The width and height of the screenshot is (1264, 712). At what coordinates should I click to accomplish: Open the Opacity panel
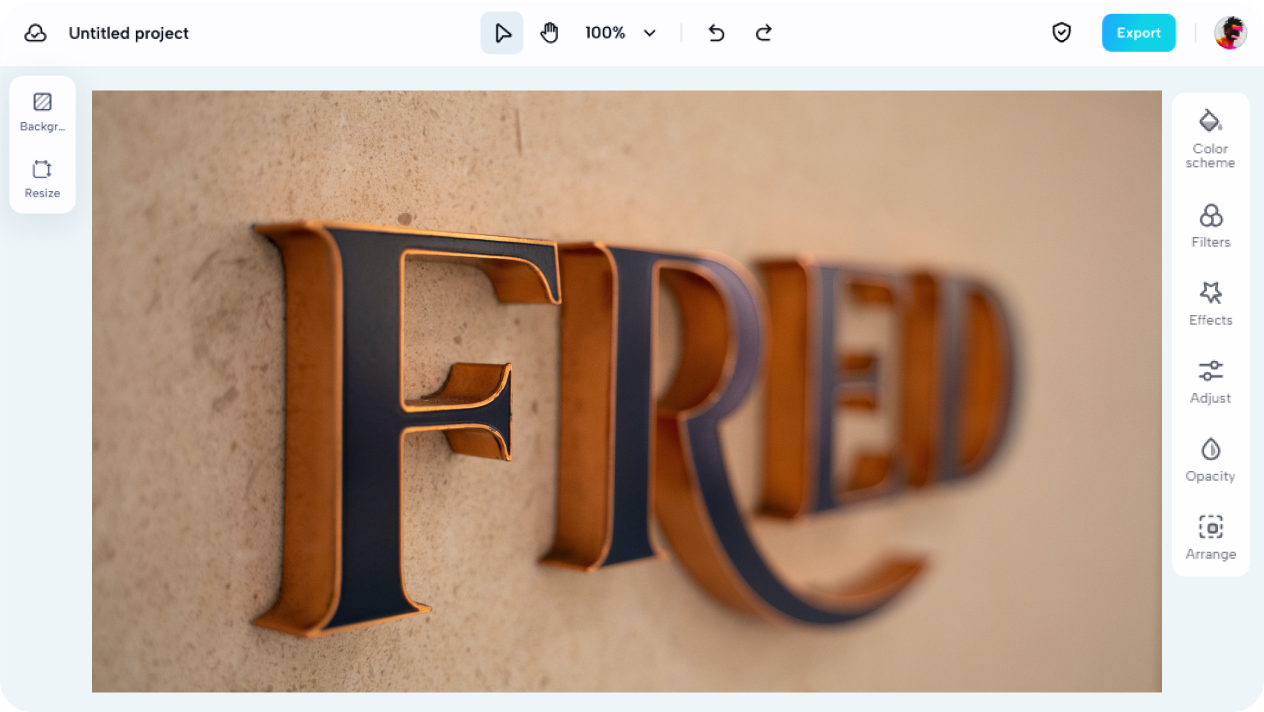[x=1210, y=460]
